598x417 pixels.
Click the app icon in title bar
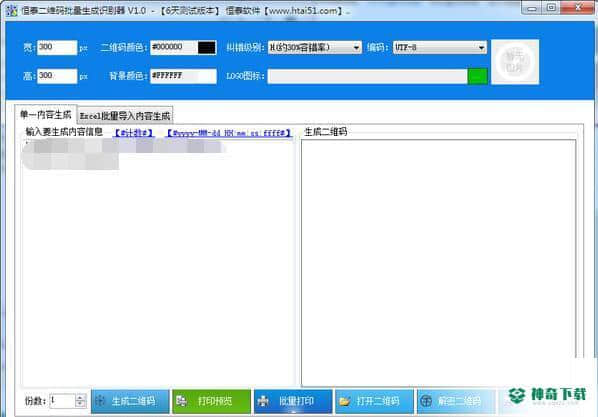(x=12, y=11)
